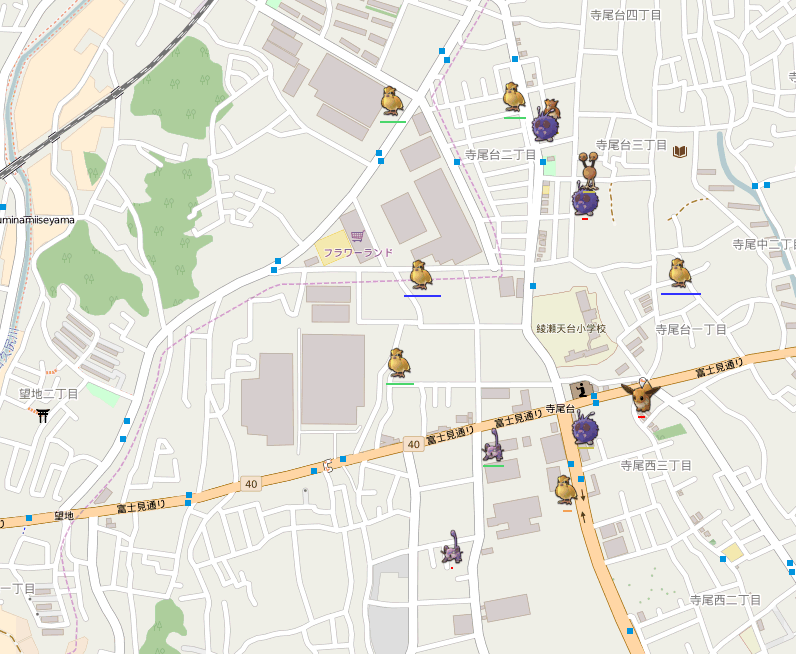Select the Pidgey with the orange underline
796x654 pixels.
(x=565, y=490)
